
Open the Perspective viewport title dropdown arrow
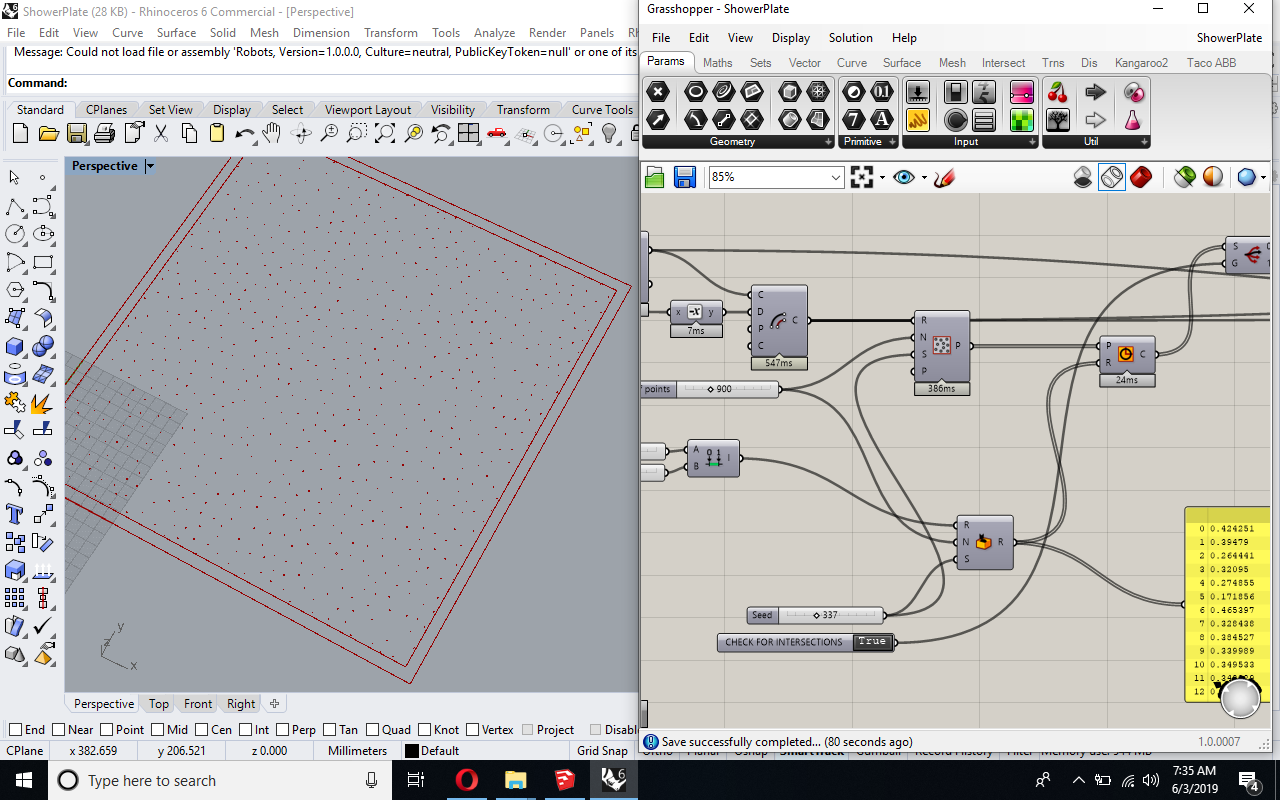[x=150, y=166]
